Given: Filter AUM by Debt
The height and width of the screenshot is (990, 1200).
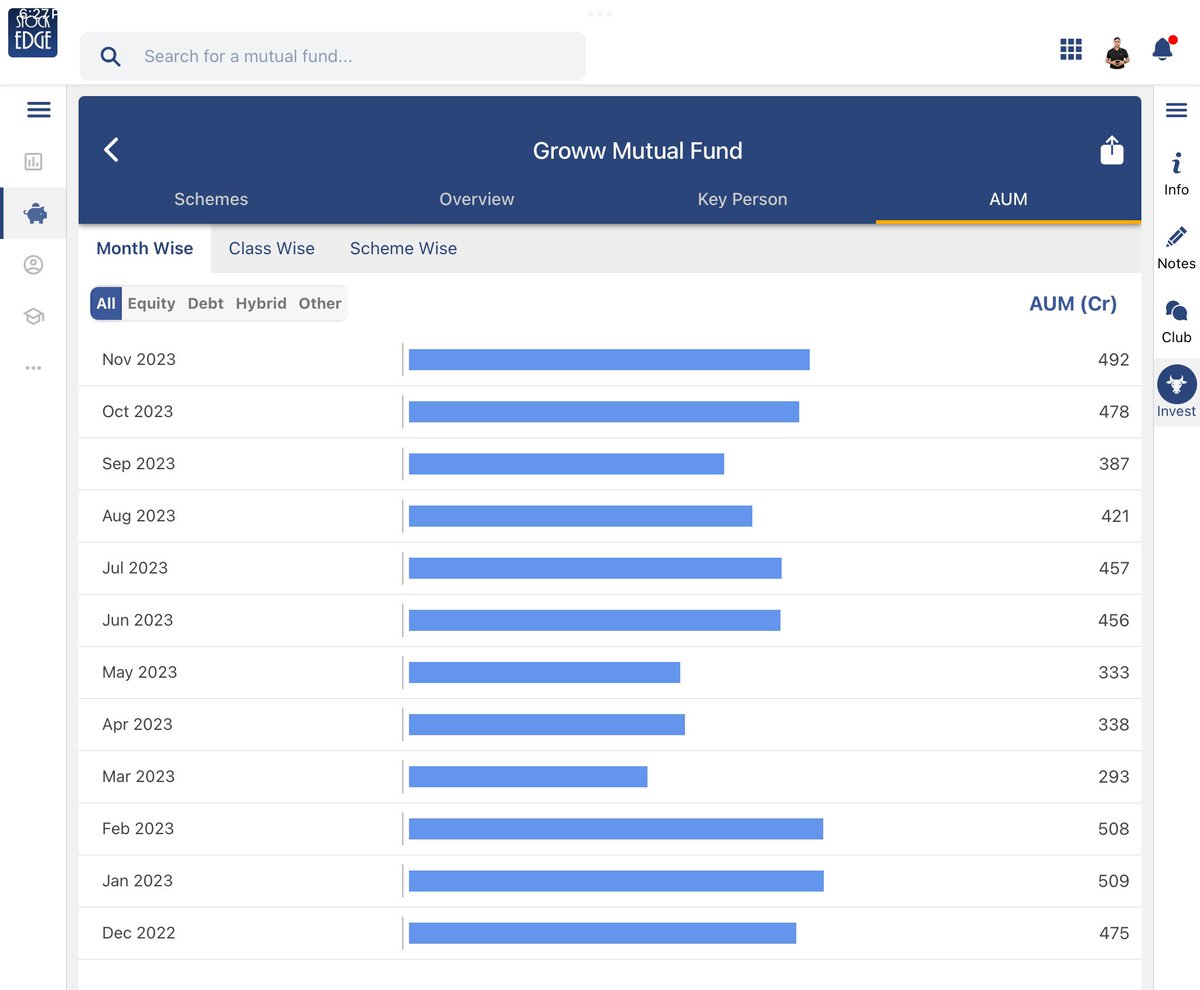Looking at the screenshot, I should (x=206, y=303).
